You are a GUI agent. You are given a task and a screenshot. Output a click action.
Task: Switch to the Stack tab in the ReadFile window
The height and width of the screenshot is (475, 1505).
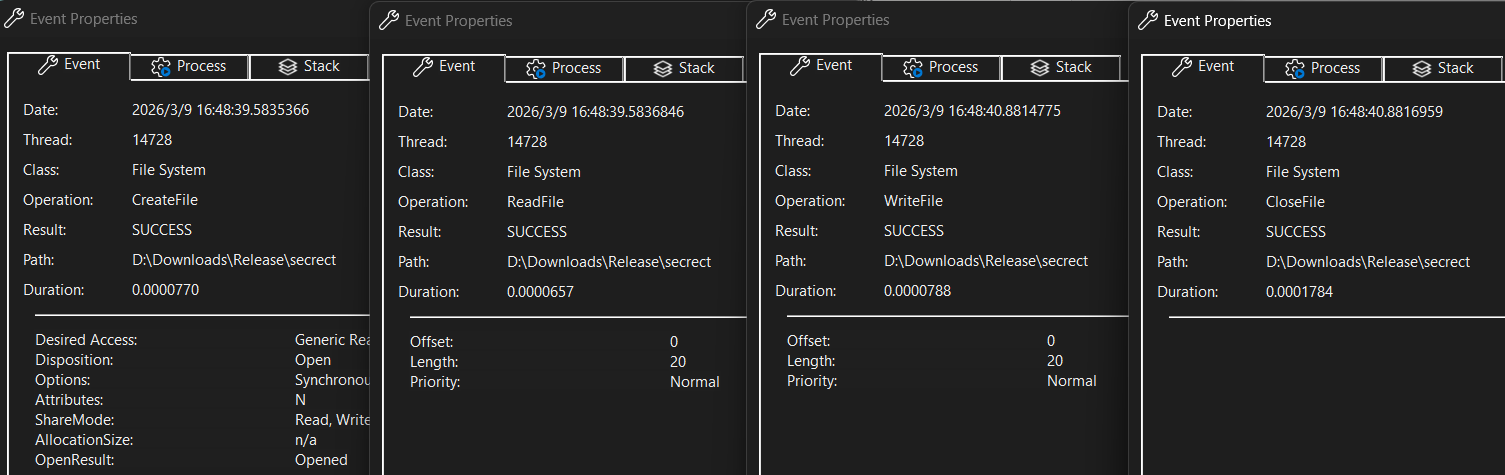[x=684, y=69]
